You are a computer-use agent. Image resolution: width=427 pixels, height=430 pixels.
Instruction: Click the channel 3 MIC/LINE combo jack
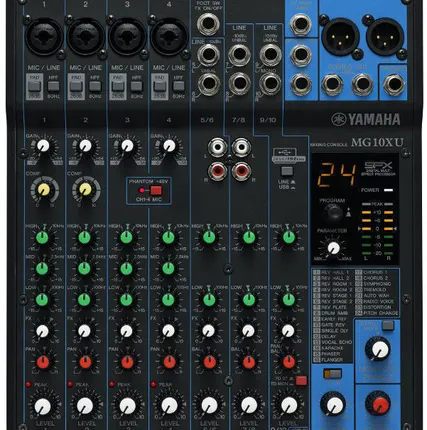[127, 37]
